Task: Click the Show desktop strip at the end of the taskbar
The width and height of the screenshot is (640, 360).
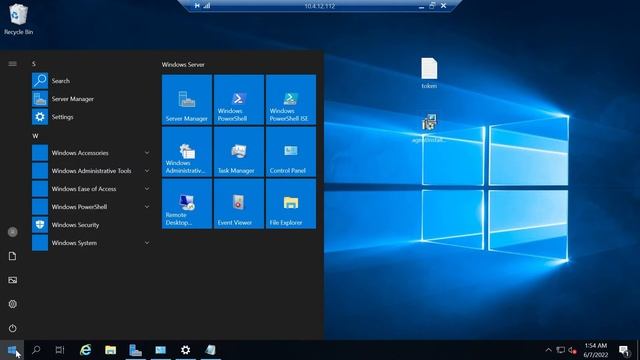Action: pos(638,350)
